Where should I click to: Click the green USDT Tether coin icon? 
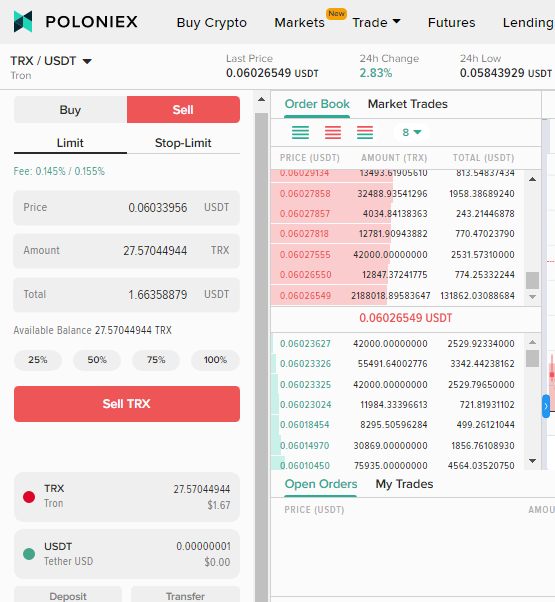point(29,554)
